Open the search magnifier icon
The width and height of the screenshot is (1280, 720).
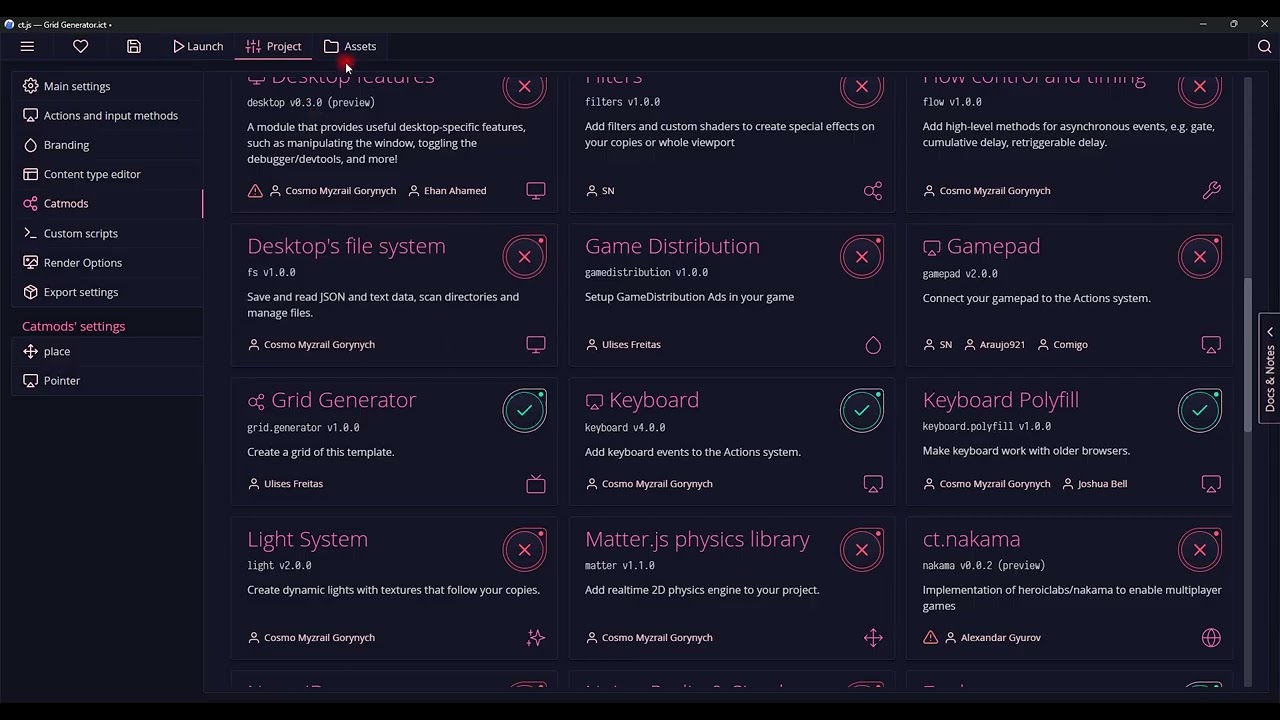[1264, 46]
